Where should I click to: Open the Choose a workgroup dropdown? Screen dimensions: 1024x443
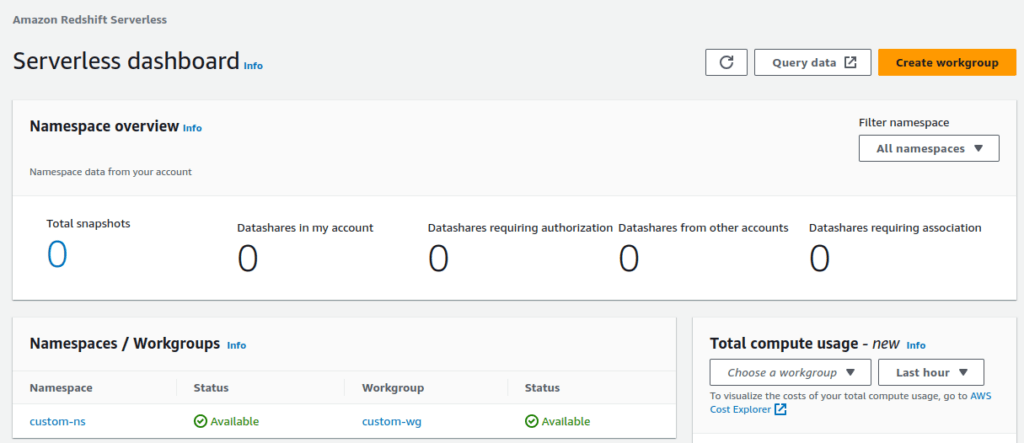[790, 373]
